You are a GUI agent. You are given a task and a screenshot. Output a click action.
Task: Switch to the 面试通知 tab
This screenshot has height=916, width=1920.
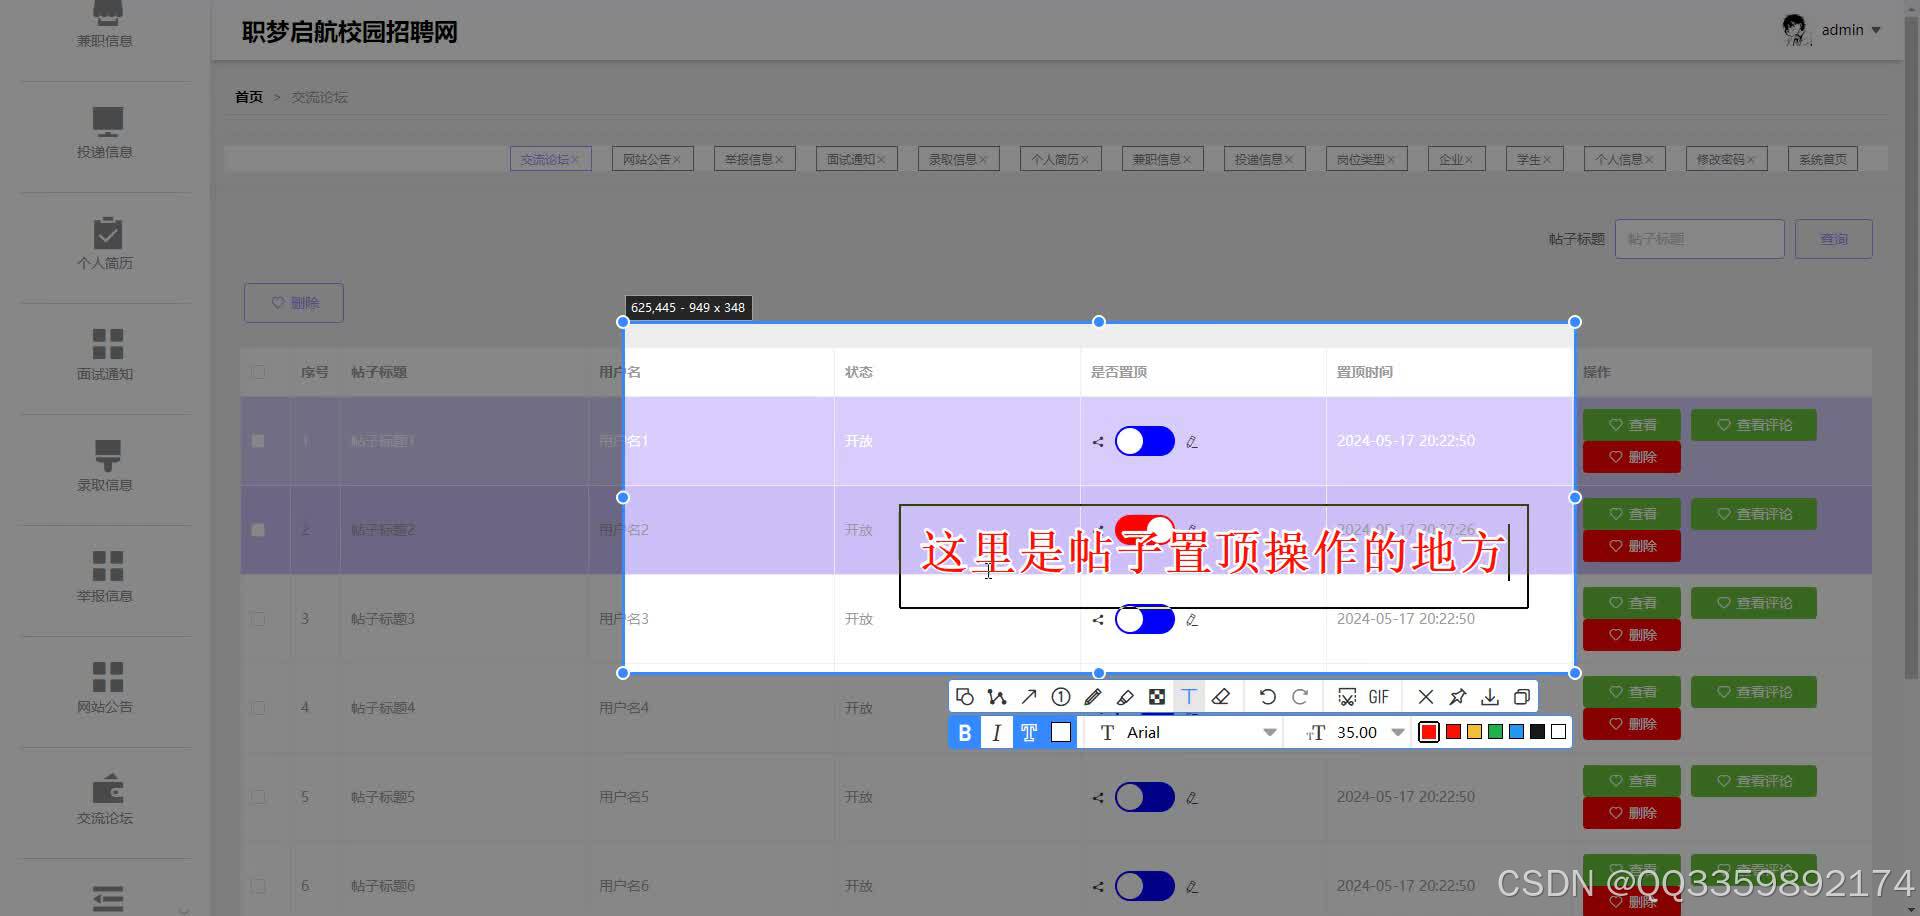(x=856, y=159)
